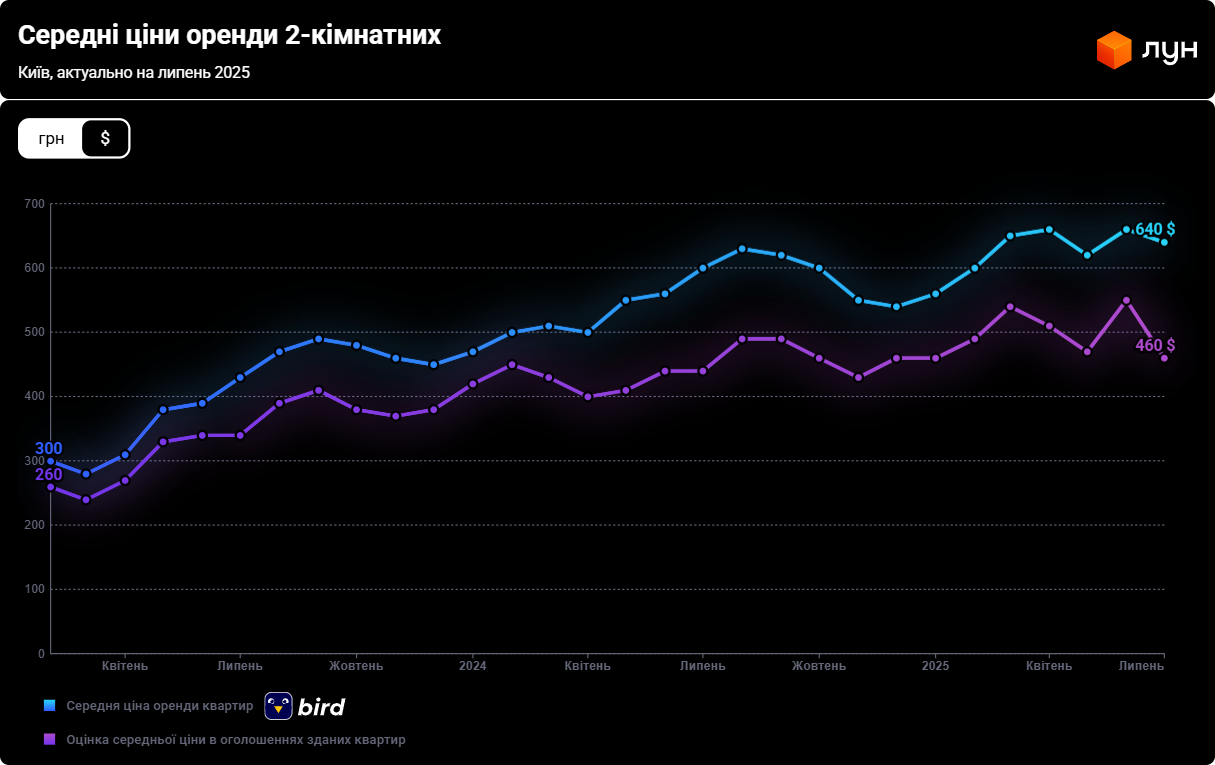The width and height of the screenshot is (1215, 765).
Task: Switch the currency toggle to грн
Action: (x=51, y=138)
